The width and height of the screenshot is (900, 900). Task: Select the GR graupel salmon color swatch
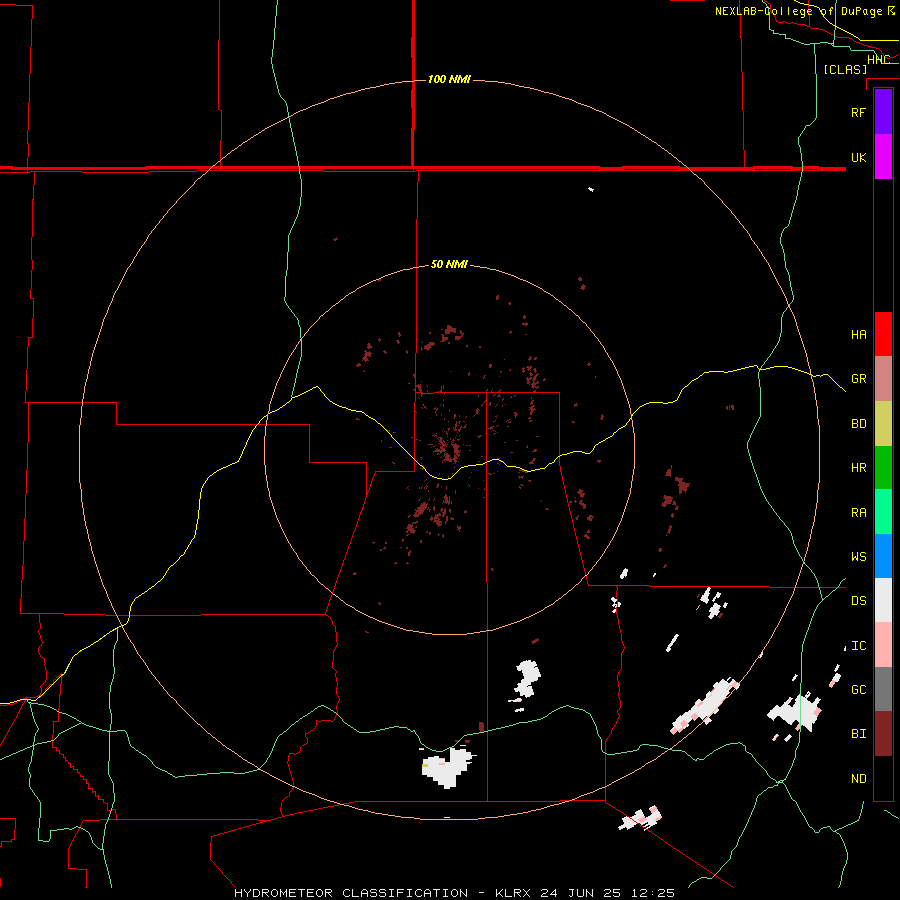883,379
